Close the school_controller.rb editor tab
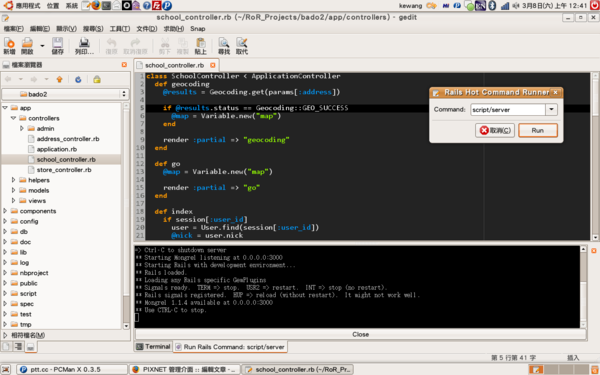Viewport: 600px width, 375px height. (x=213, y=65)
